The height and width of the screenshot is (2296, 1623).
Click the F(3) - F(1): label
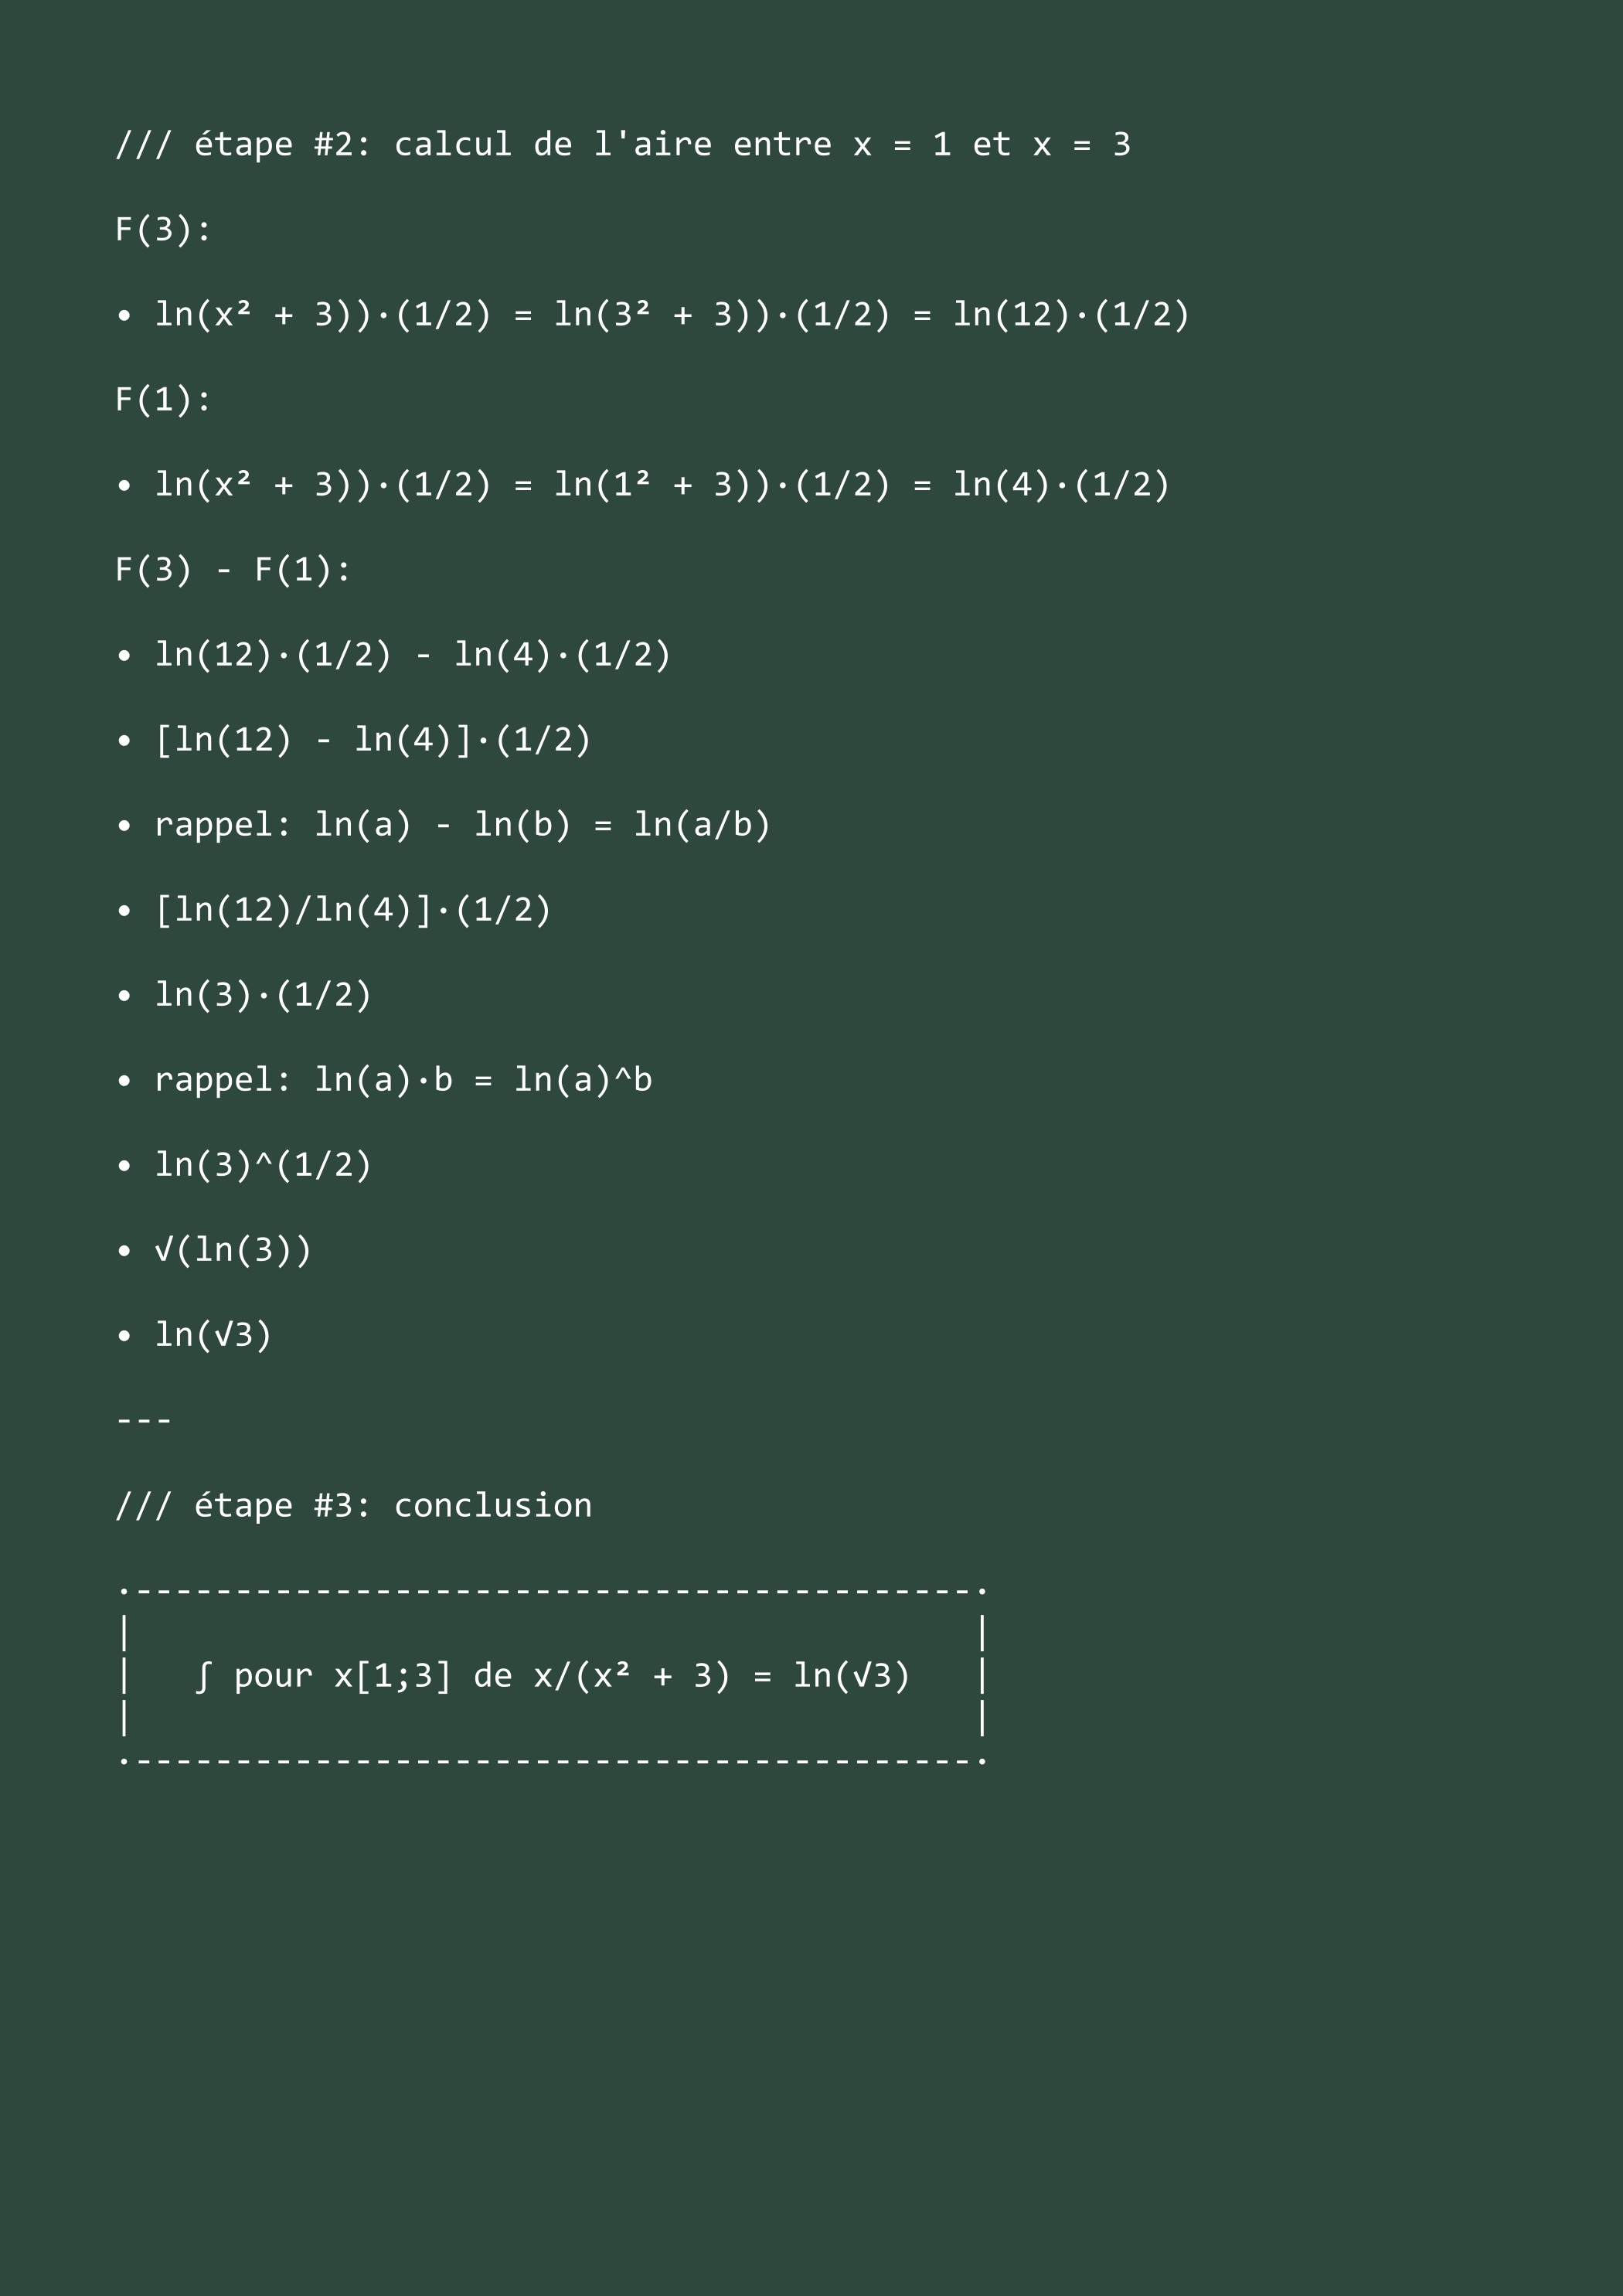[x=233, y=570]
